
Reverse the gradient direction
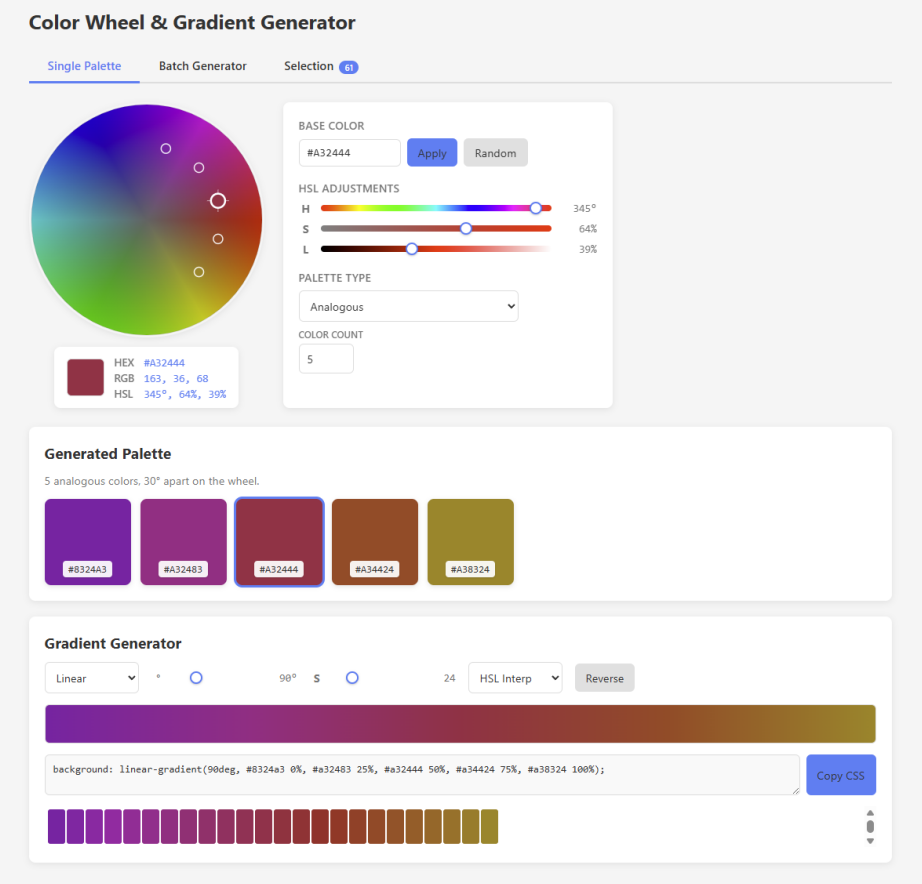(604, 678)
